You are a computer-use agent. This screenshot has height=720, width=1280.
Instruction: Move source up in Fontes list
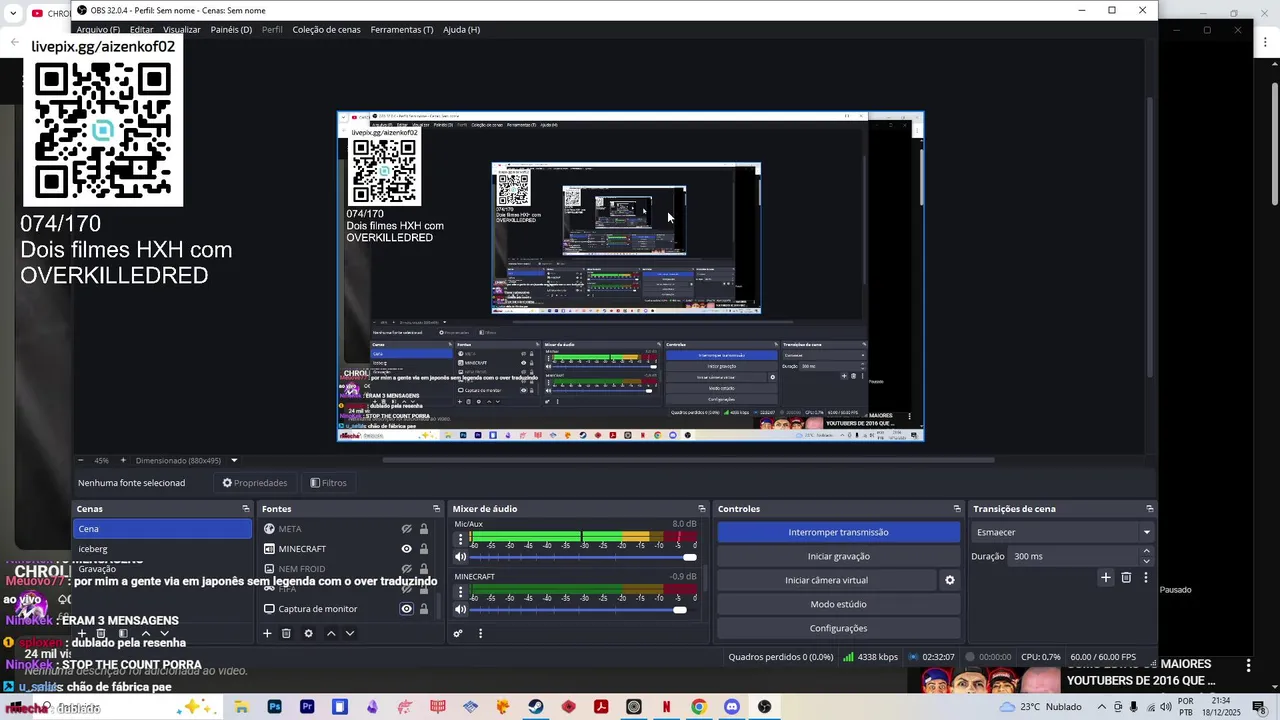point(331,633)
